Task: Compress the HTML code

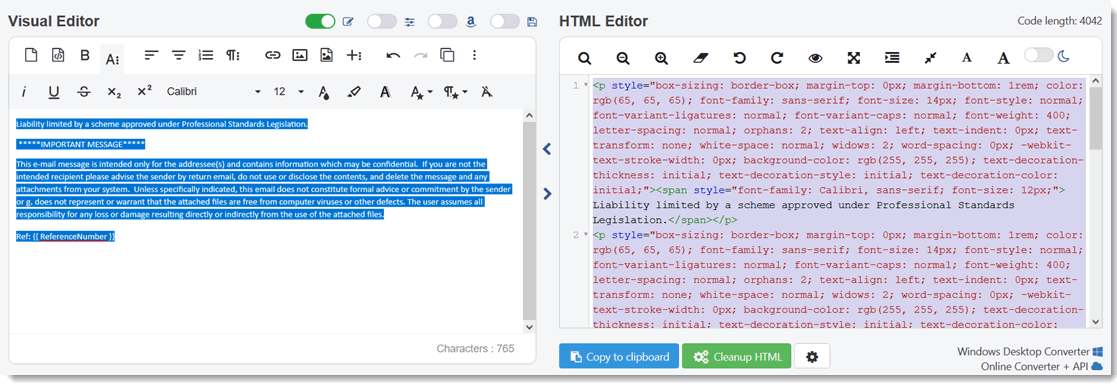Action: click(x=930, y=58)
